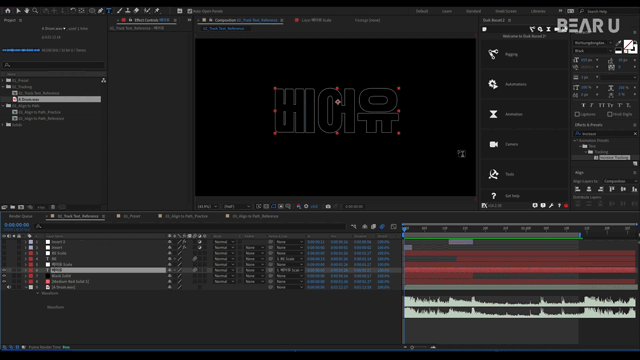
Task: Switch to 03_Align to Path_Reference tab
Action: (x=256, y=216)
